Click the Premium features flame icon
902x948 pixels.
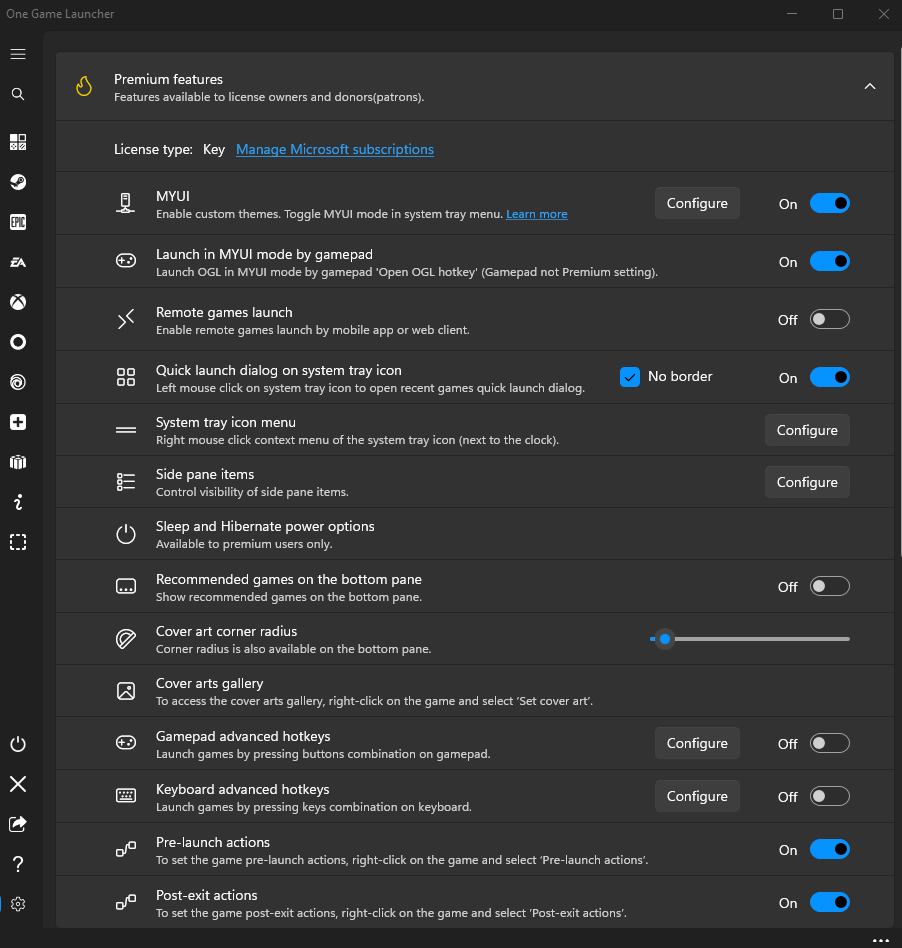pos(84,86)
